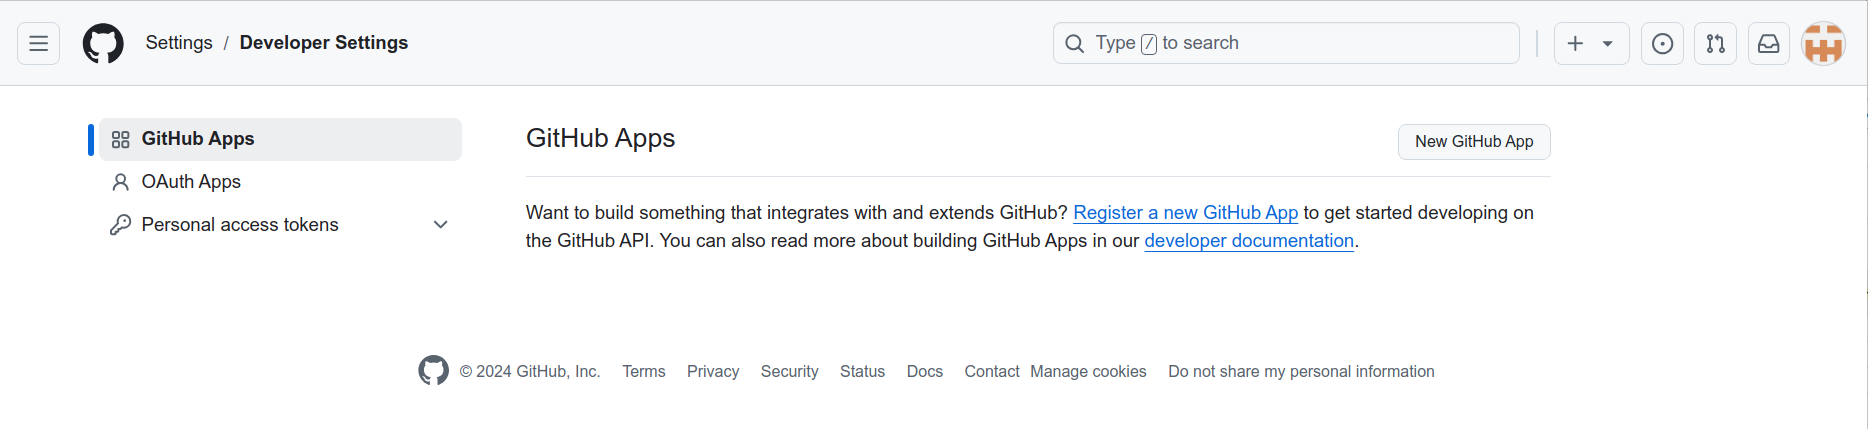Click the New GitHub App button

tap(1473, 142)
